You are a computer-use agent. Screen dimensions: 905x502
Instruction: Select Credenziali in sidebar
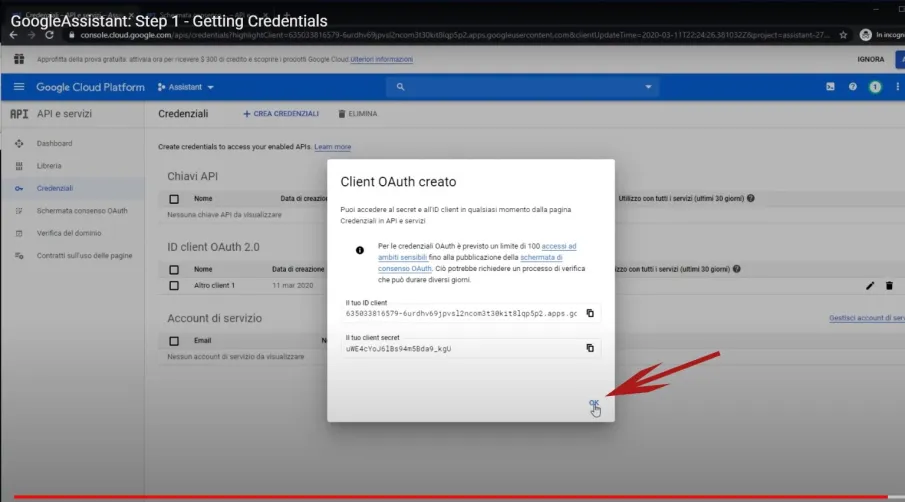pyautogui.click(x=55, y=188)
